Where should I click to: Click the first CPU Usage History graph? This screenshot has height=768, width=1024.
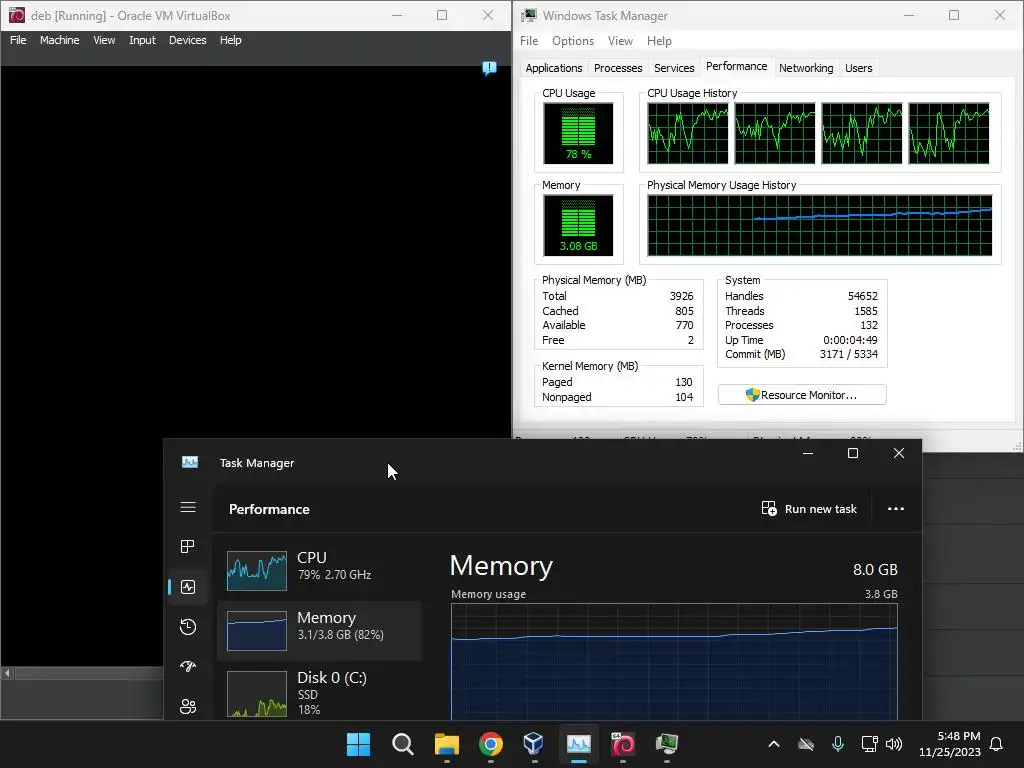tap(687, 133)
